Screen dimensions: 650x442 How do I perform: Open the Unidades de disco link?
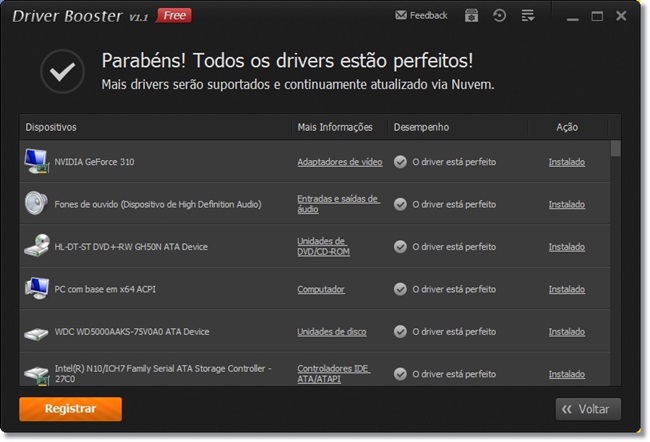332,332
